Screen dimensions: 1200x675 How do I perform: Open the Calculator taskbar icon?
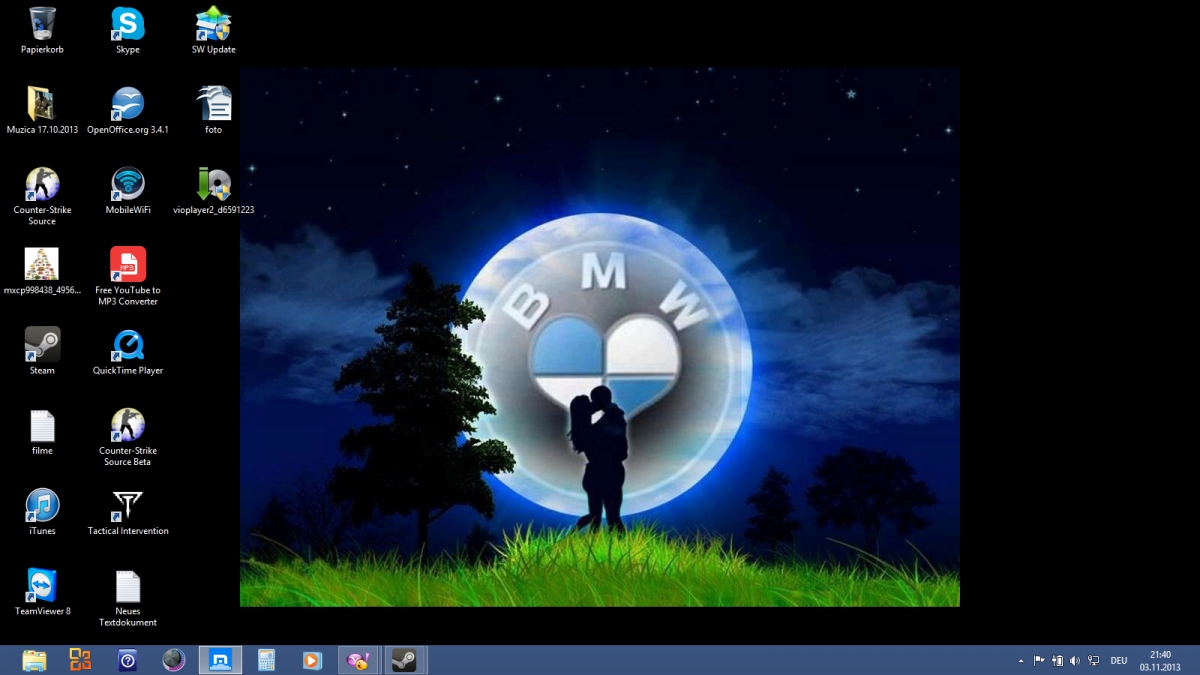pos(266,660)
